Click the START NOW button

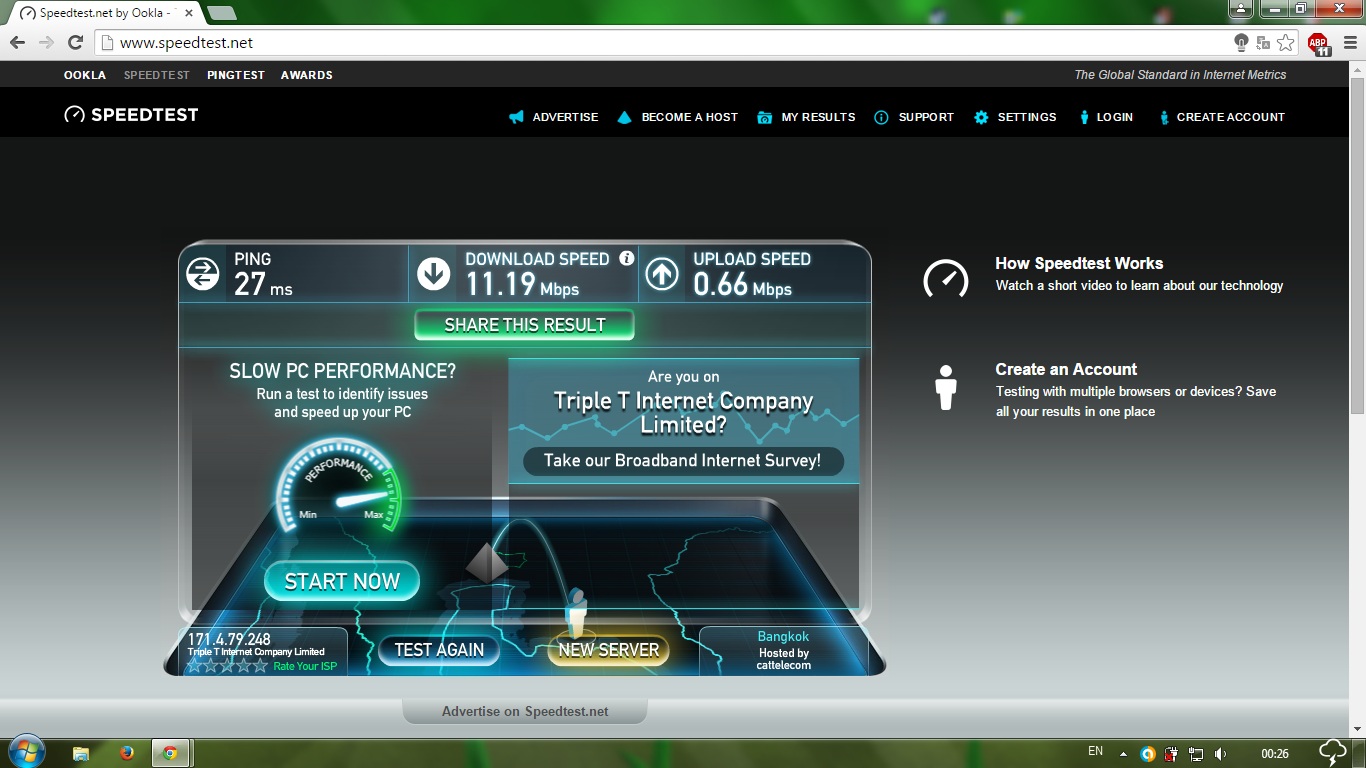[x=342, y=581]
